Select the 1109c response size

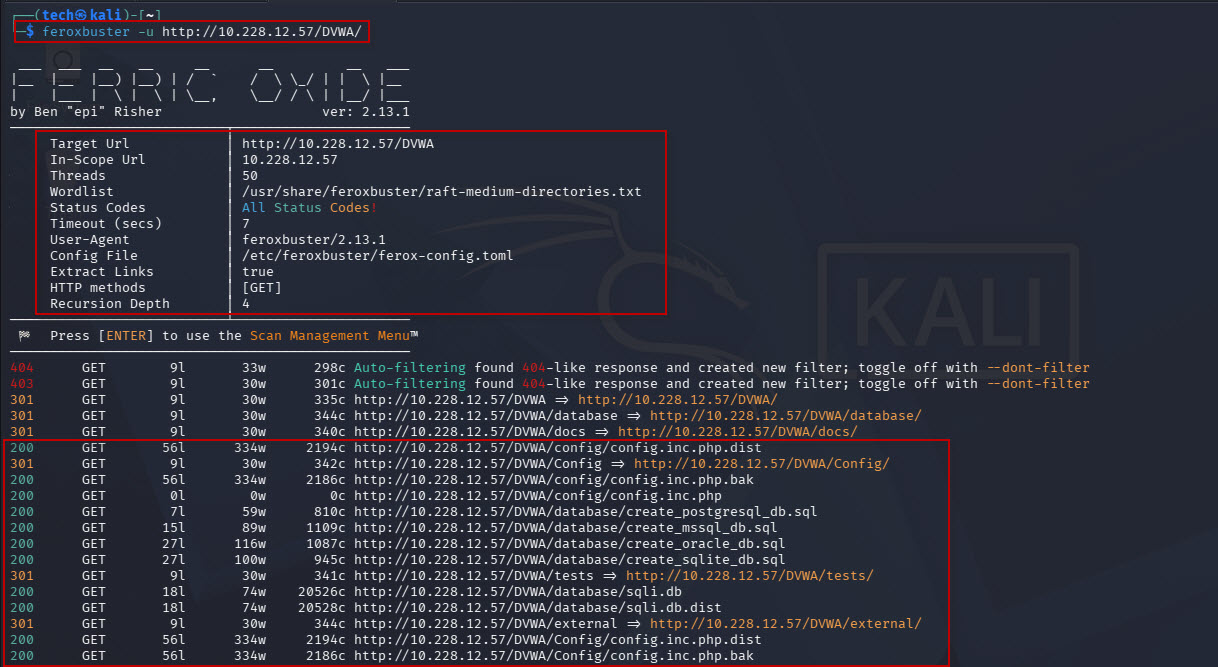326,528
